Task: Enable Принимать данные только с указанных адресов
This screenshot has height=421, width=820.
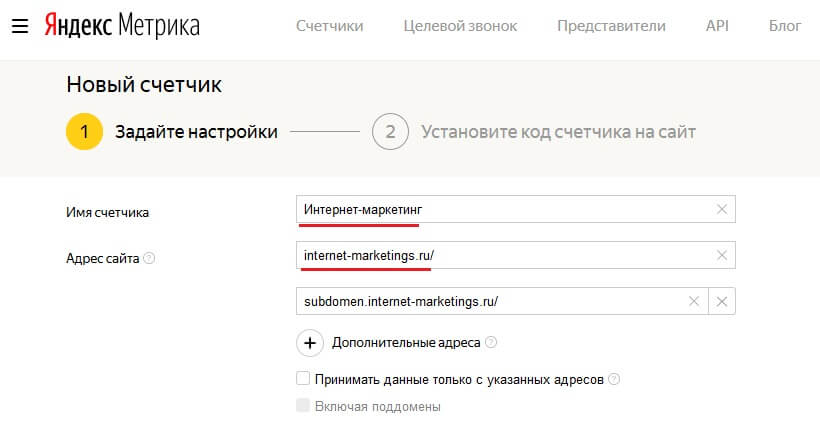Action: coord(303,379)
